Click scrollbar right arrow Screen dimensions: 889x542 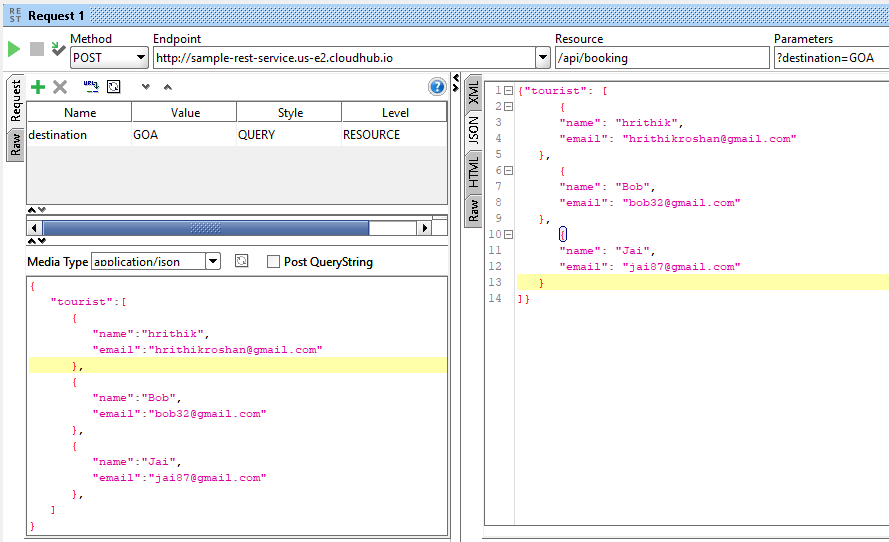(x=424, y=228)
